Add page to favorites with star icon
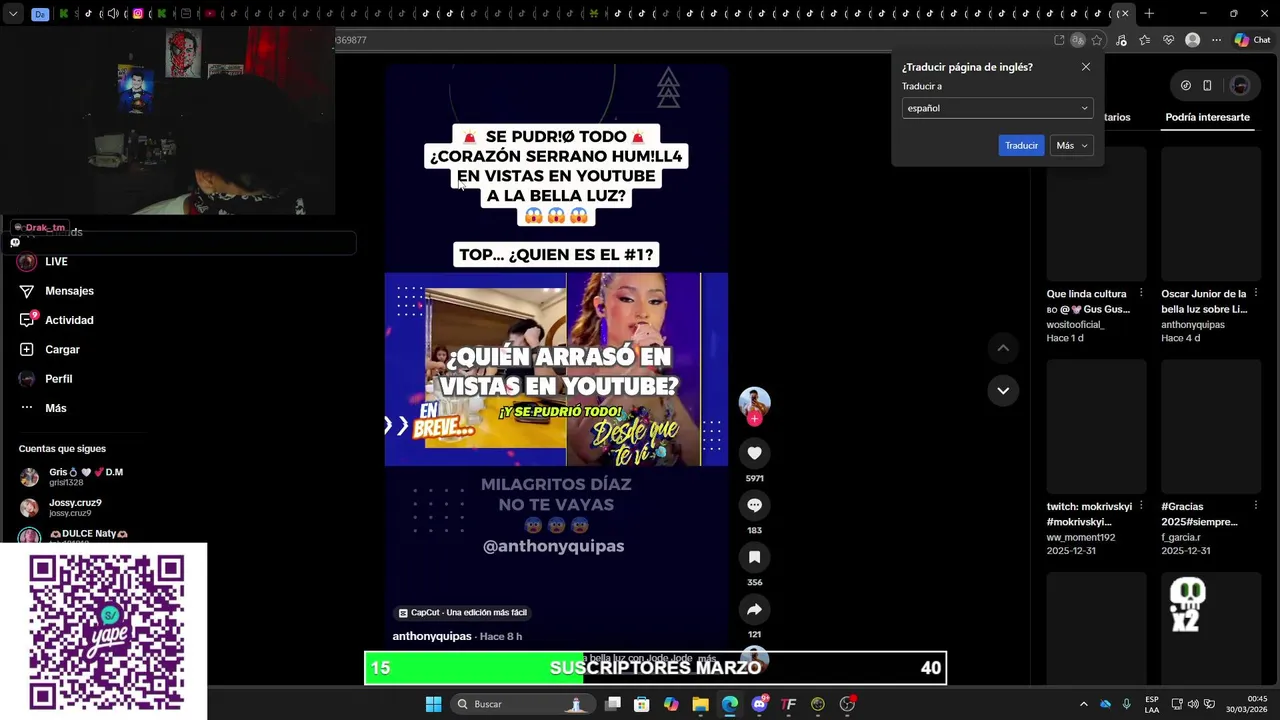The width and height of the screenshot is (1280, 720). (x=1097, y=40)
